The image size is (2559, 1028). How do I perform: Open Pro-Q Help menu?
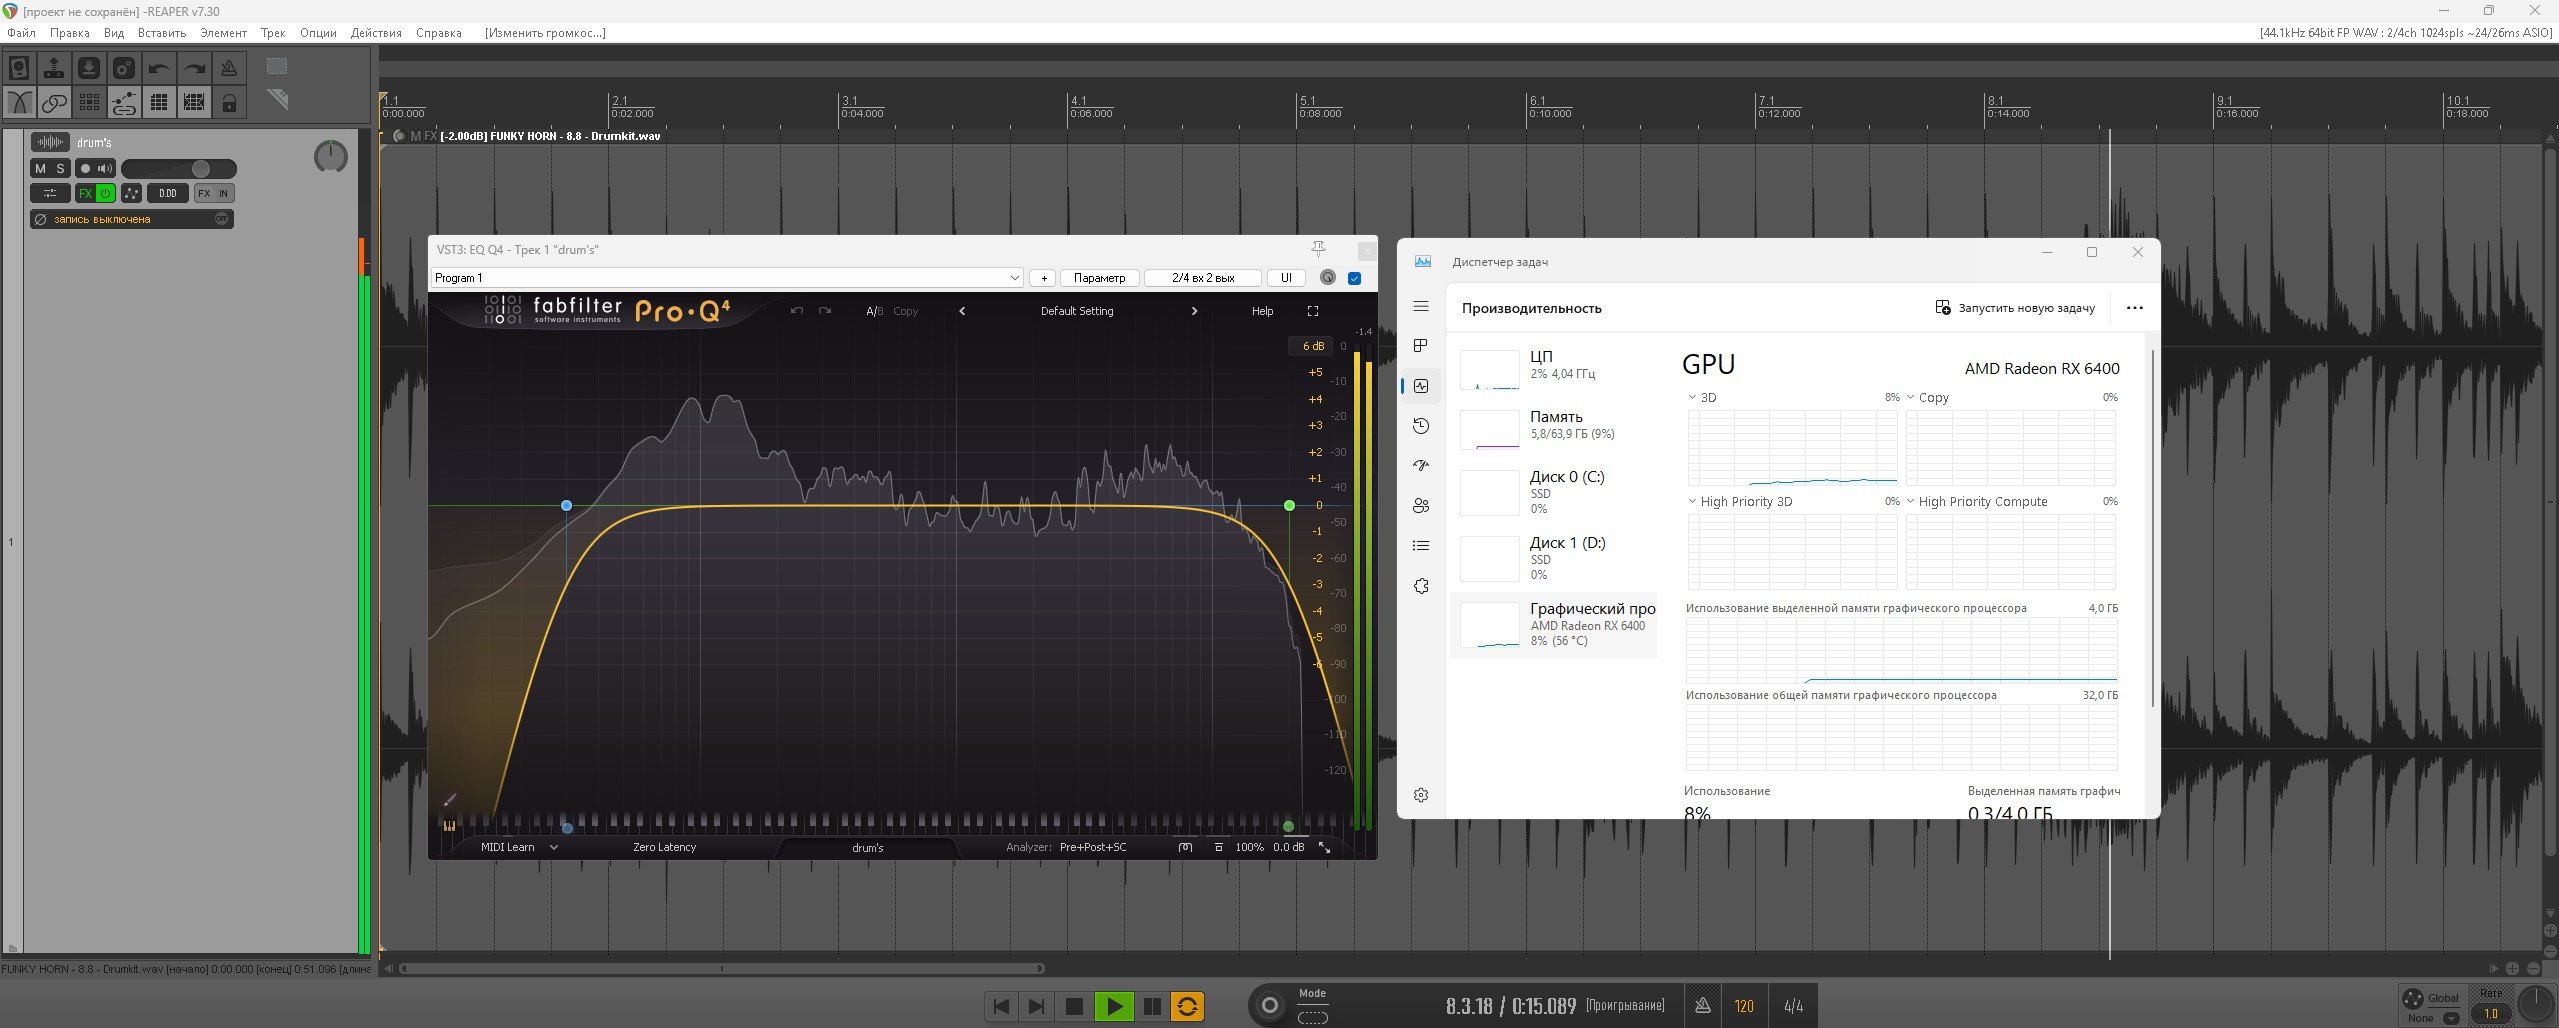coord(1262,311)
